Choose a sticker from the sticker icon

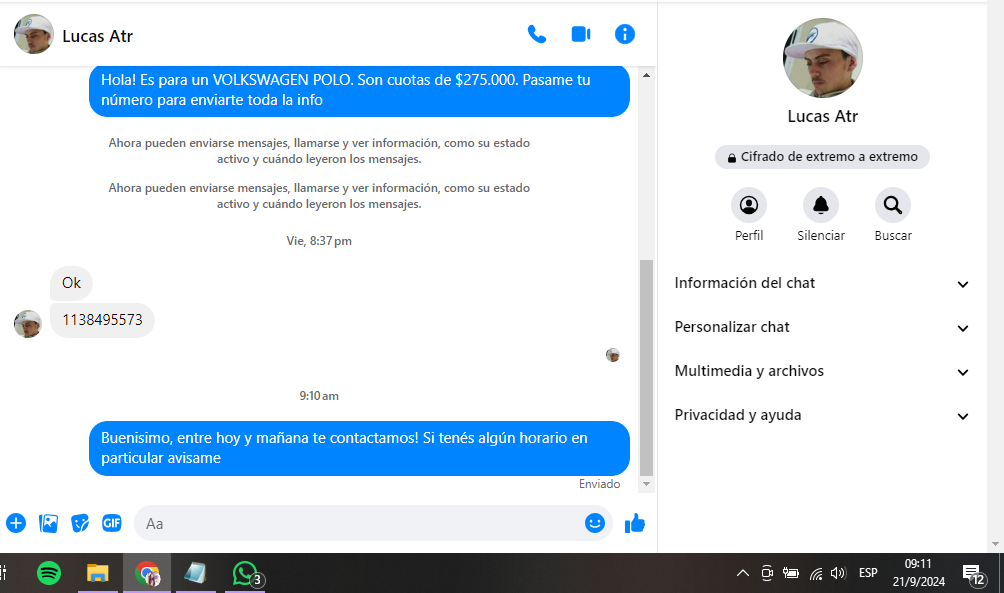click(80, 523)
